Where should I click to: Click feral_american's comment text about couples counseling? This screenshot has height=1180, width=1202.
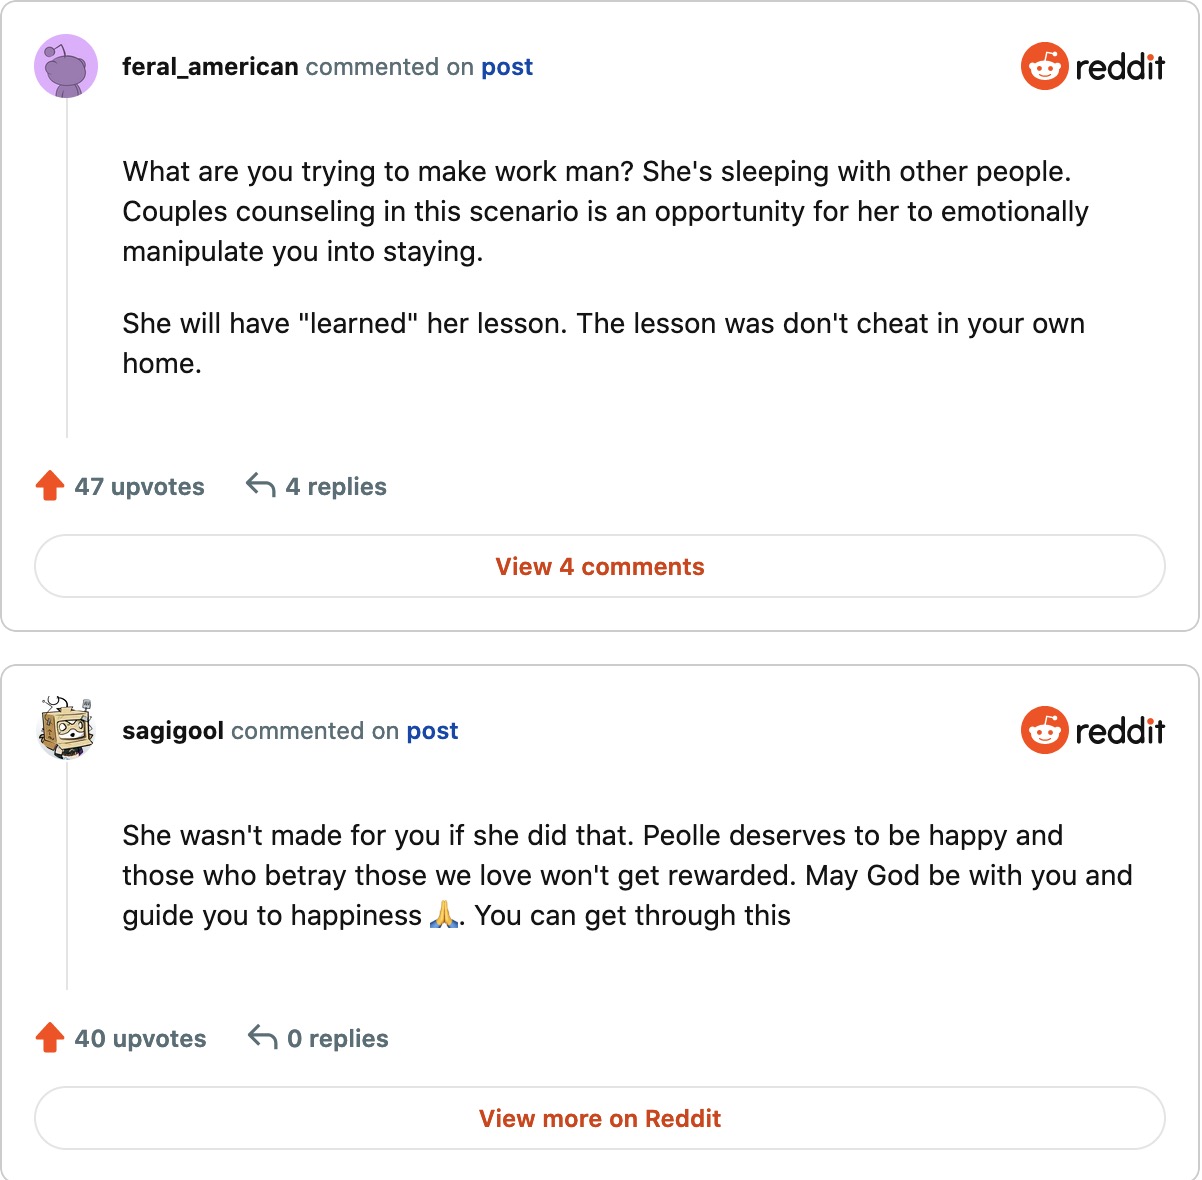click(605, 212)
